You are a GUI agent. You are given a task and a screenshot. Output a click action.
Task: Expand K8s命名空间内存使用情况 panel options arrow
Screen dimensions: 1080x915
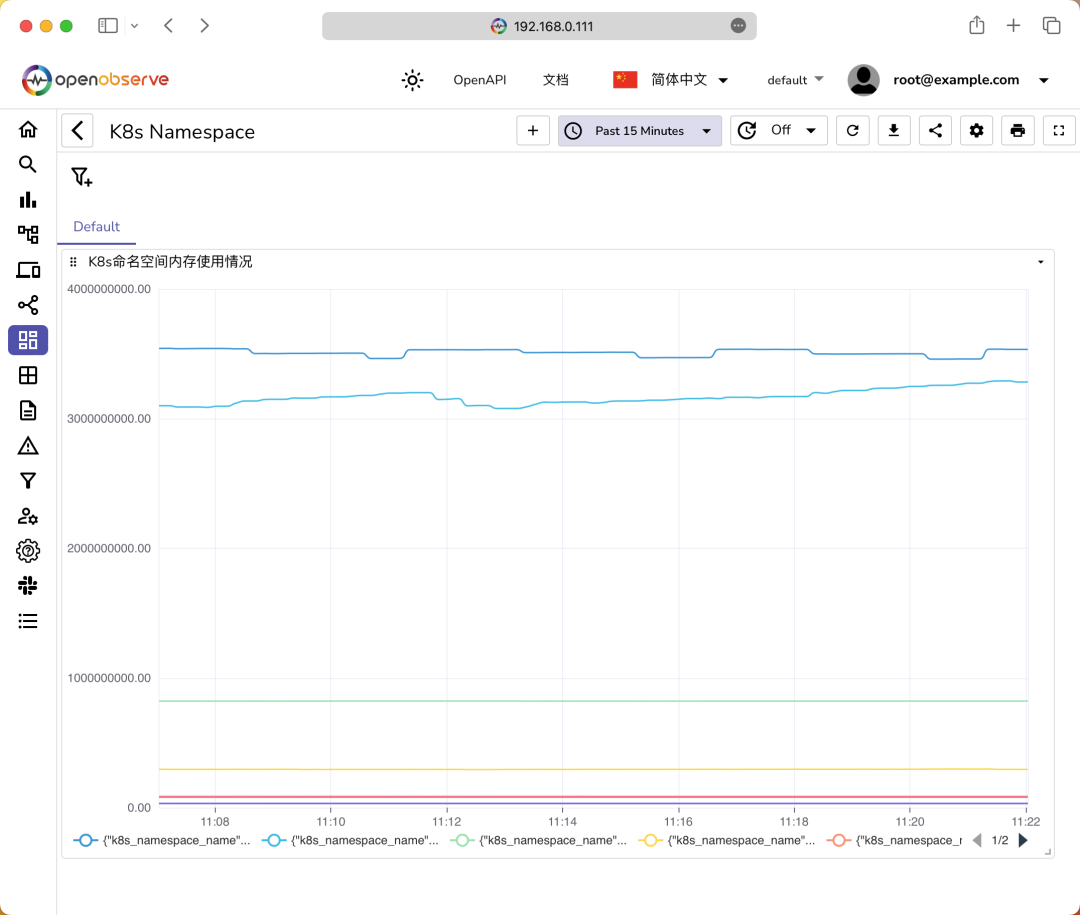[x=1041, y=262]
